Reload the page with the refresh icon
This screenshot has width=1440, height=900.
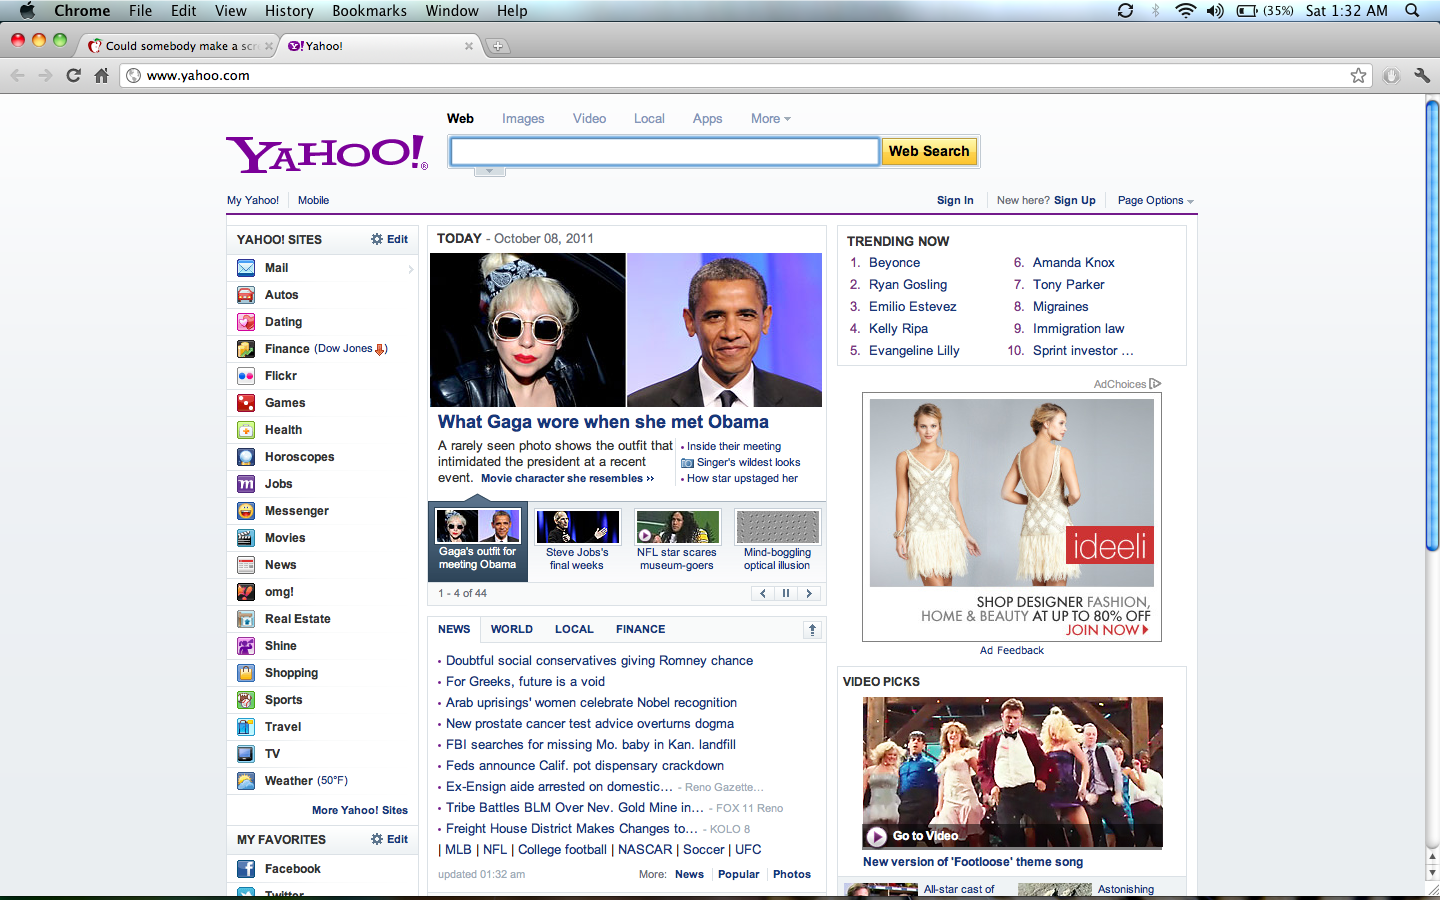pos(73,75)
